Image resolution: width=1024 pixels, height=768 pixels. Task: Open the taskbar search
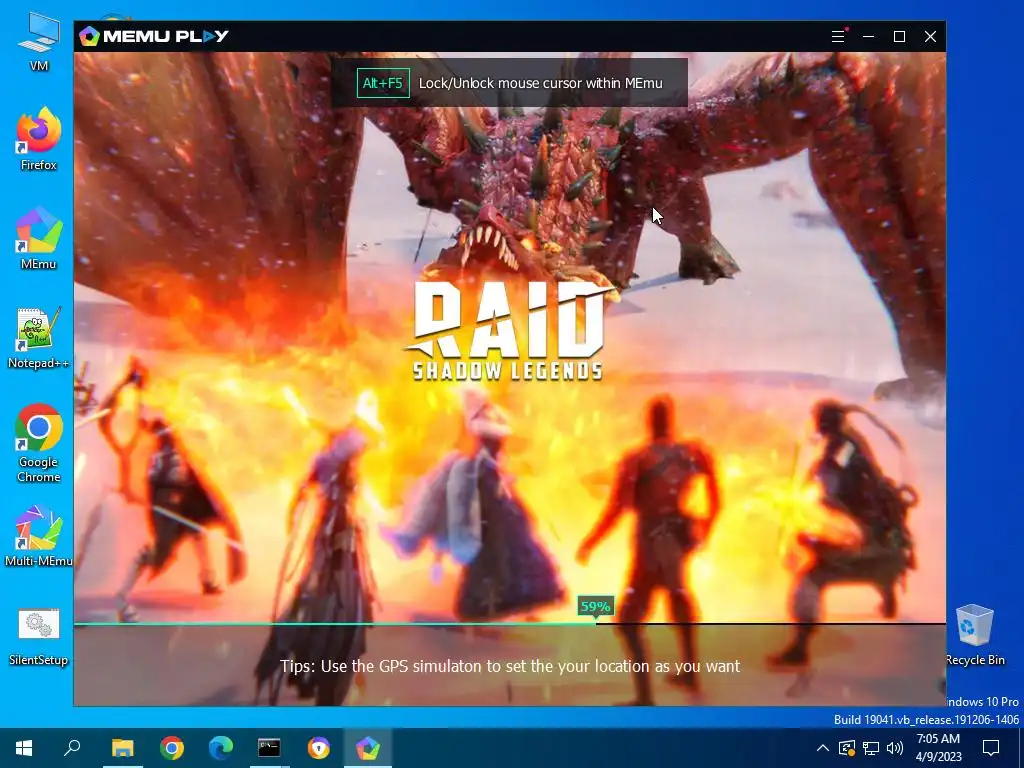pyautogui.click(x=72, y=748)
